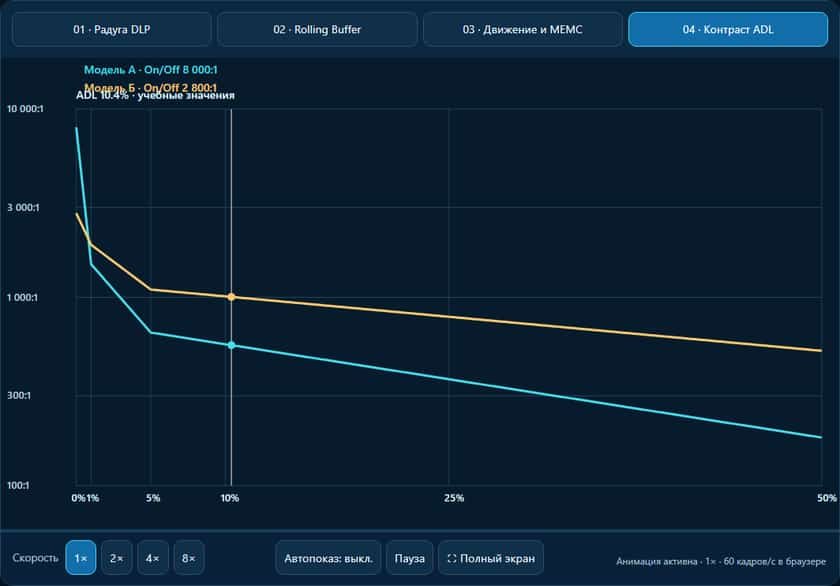
Task: Switch to the 02 · Rolling Buffer tab
Action: click(317, 29)
